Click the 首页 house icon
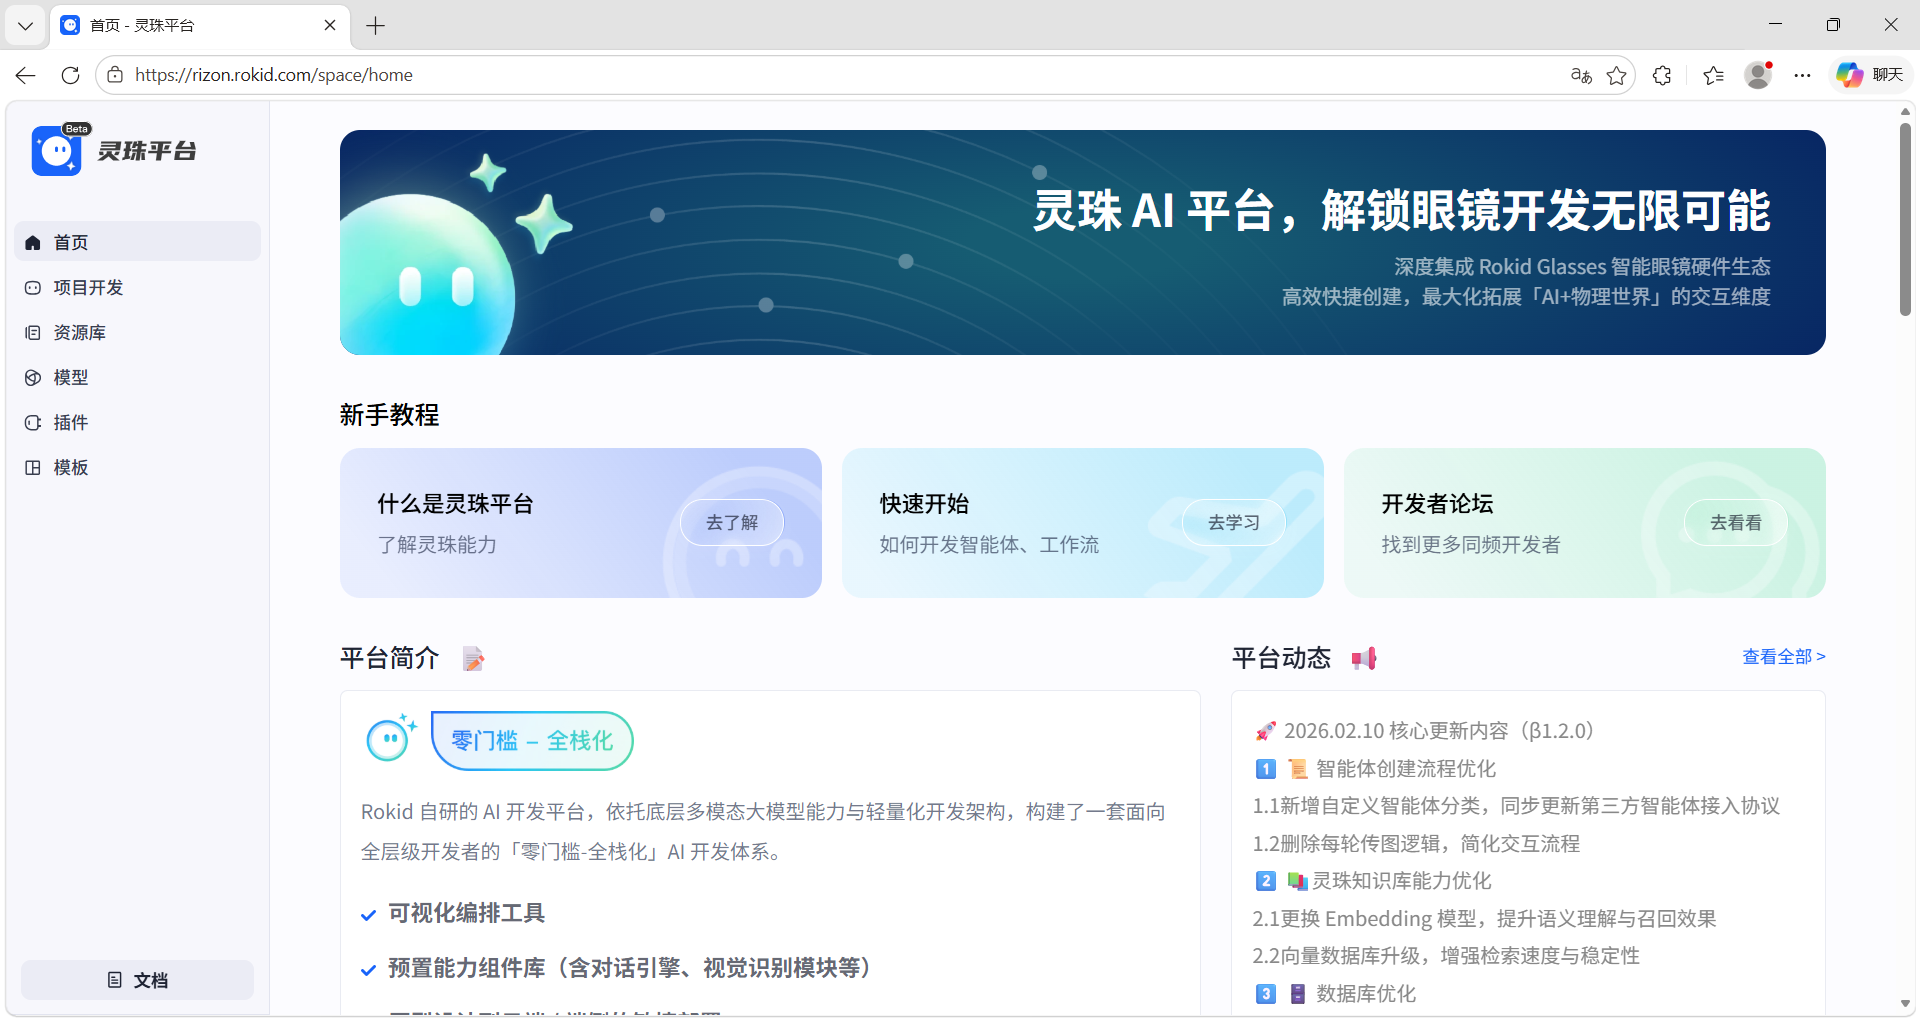Viewport: 1920px width, 1020px height. (x=33, y=242)
